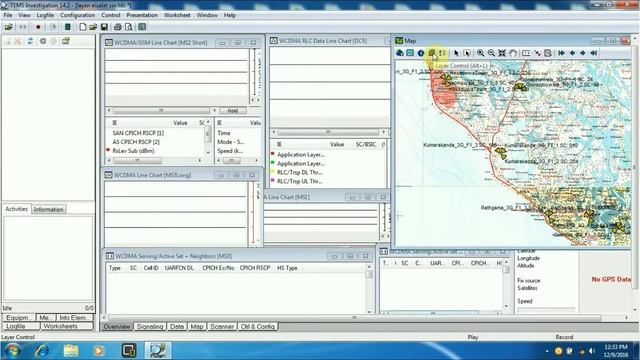The width and height of the screenshot is (640, 360).
Task: Click horizontal scrollbar in WCDMA RLC Data chart
Action: pos(328,132)
